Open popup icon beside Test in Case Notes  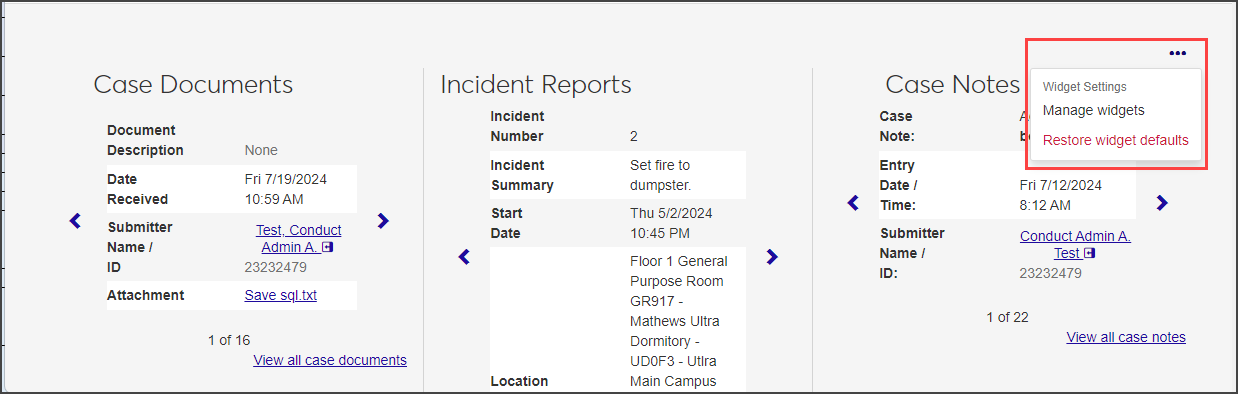[1089, 253]
